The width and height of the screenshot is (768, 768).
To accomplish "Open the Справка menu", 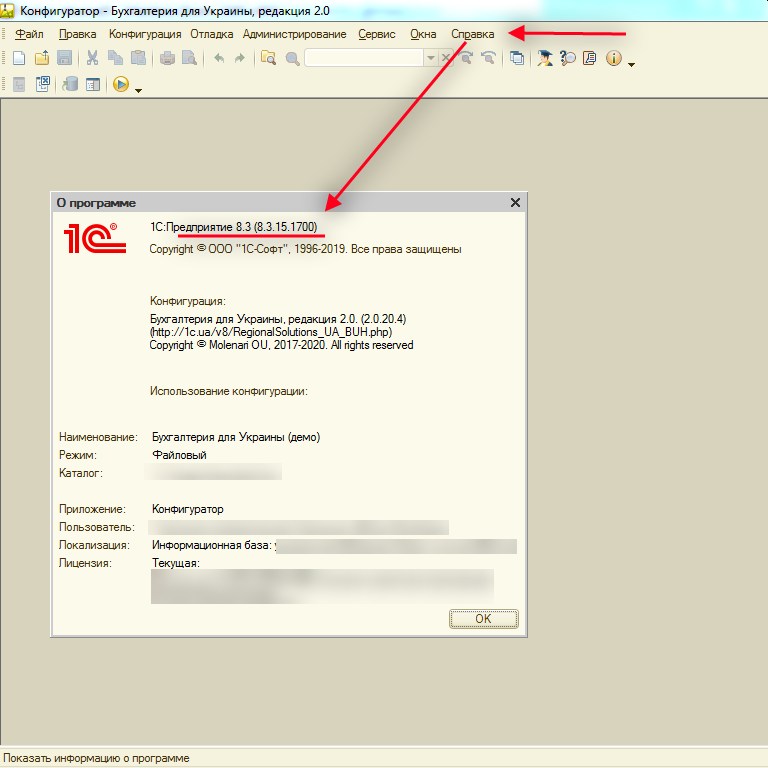I will (473, 34).
